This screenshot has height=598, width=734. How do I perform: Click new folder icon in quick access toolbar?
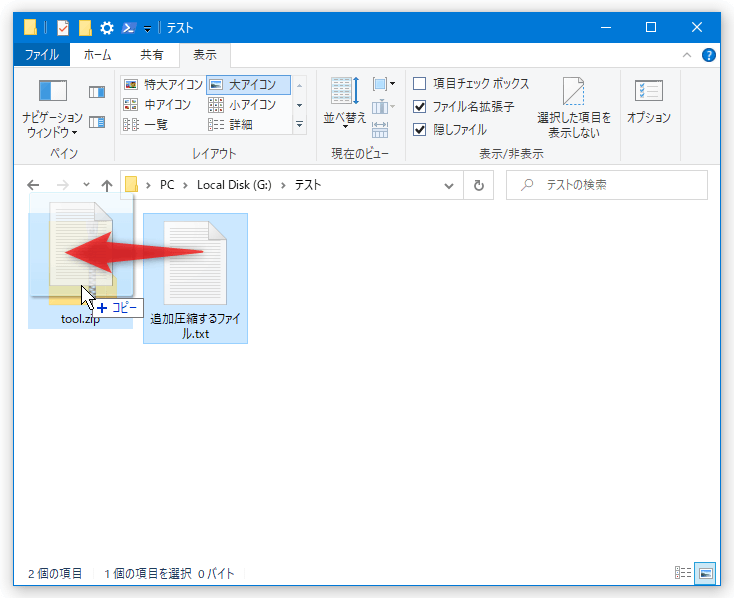tap(85, 28)
